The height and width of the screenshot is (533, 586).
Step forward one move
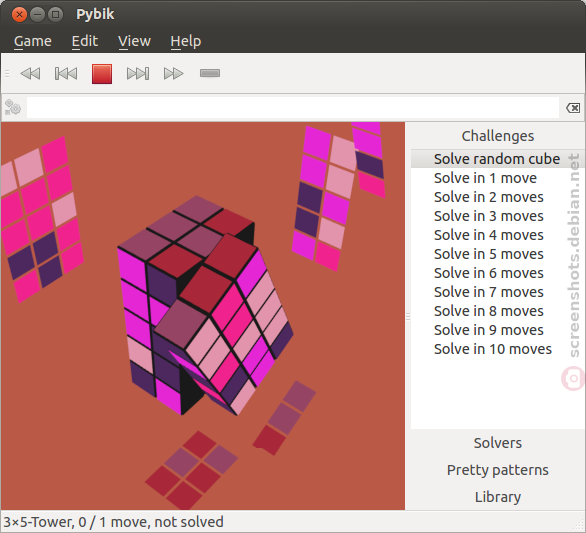click(x=138, y=73)
